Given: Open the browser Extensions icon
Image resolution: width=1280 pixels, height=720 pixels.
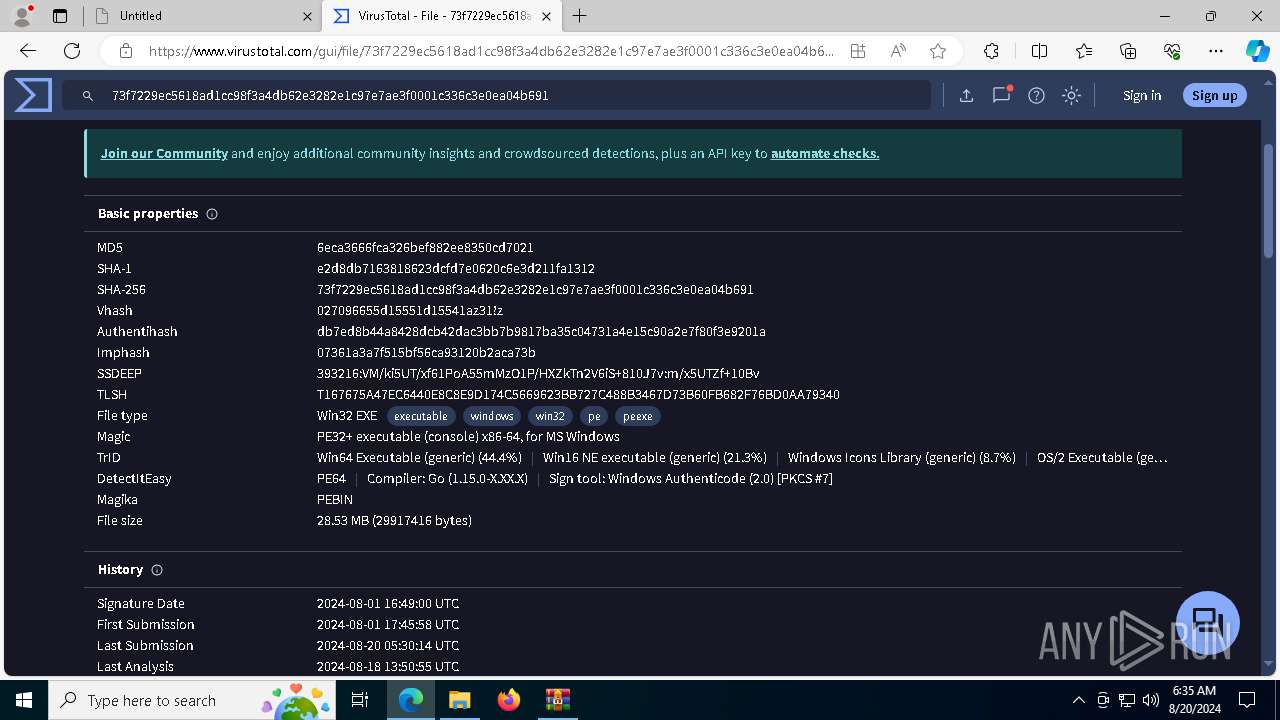Looking at the screenshot, I should coord(991,51).
